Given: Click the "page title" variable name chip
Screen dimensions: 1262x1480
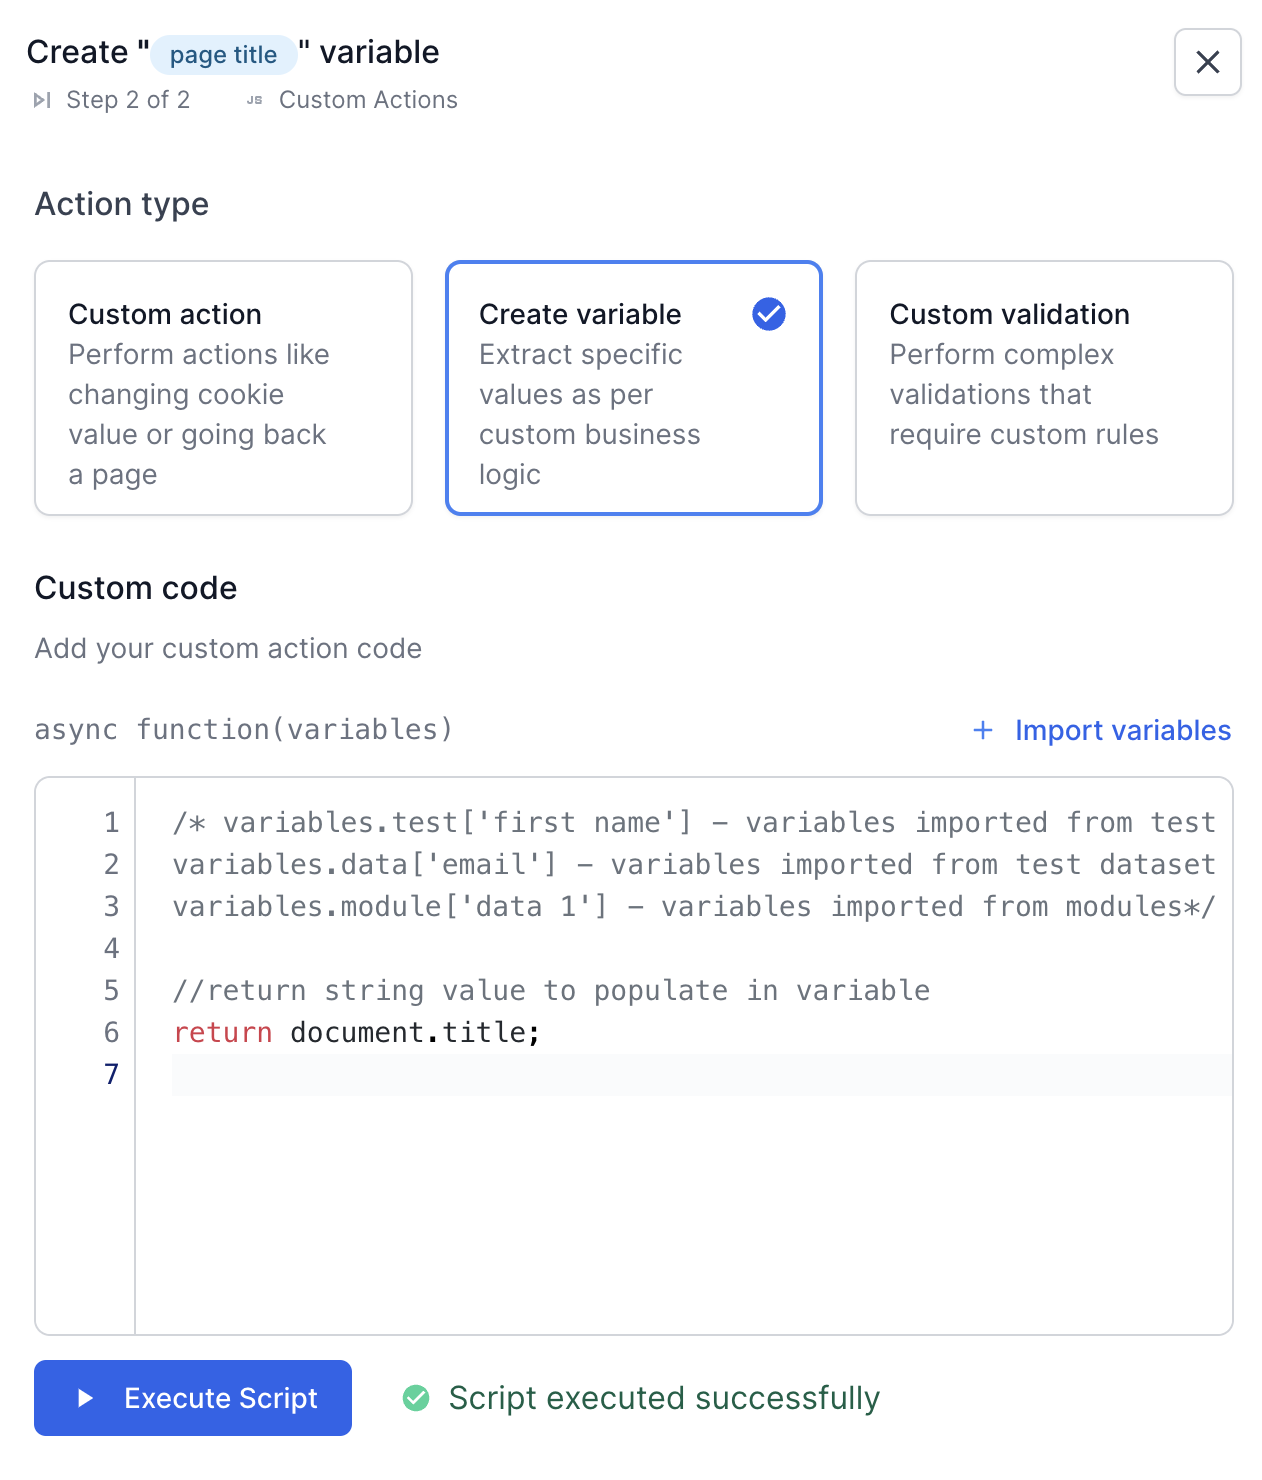Looking at the screenshot, I should pos(223,55).
